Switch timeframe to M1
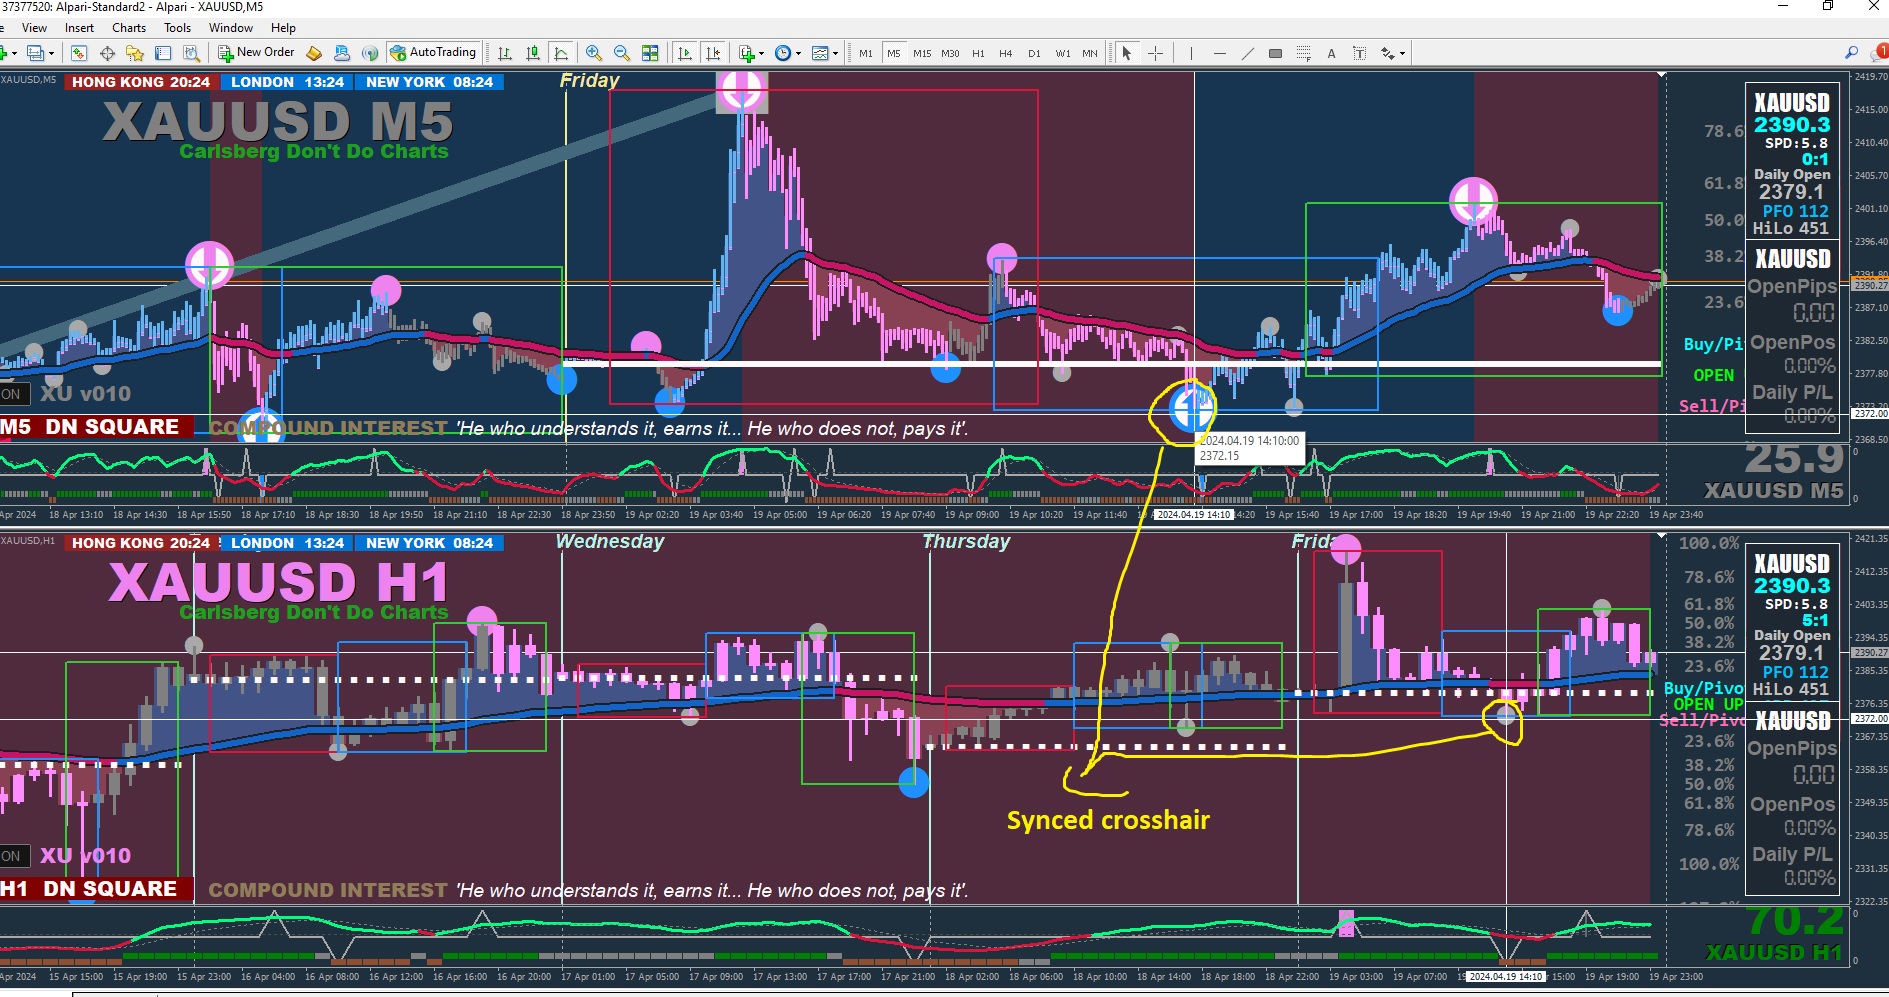1889x997 pixels. coord(866,53)
